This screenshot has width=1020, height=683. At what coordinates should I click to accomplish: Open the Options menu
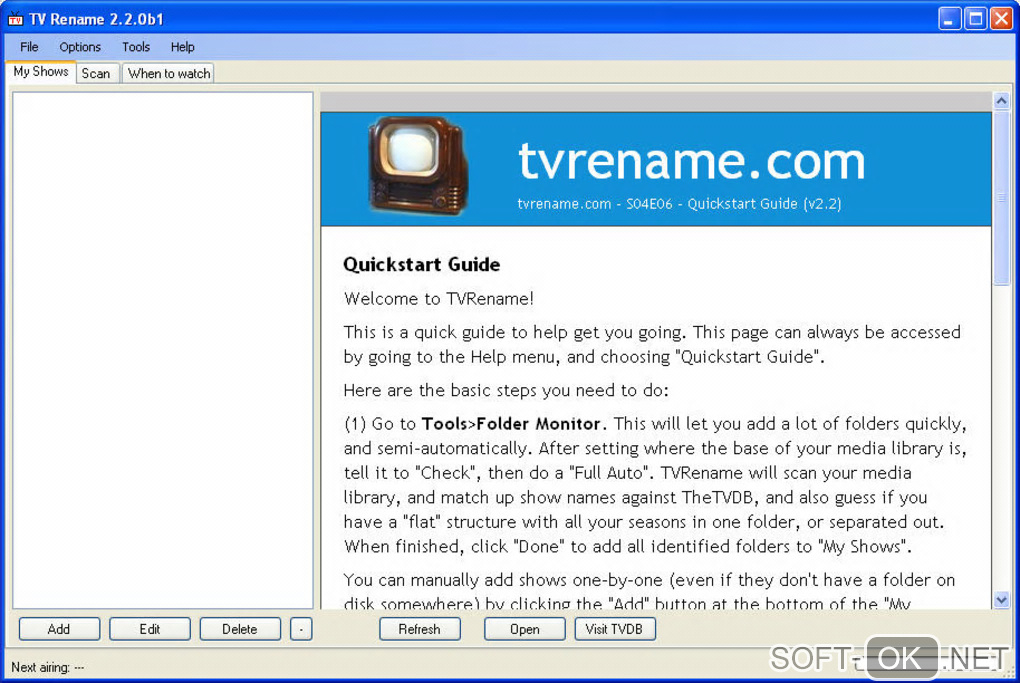[x=80, y=47]
